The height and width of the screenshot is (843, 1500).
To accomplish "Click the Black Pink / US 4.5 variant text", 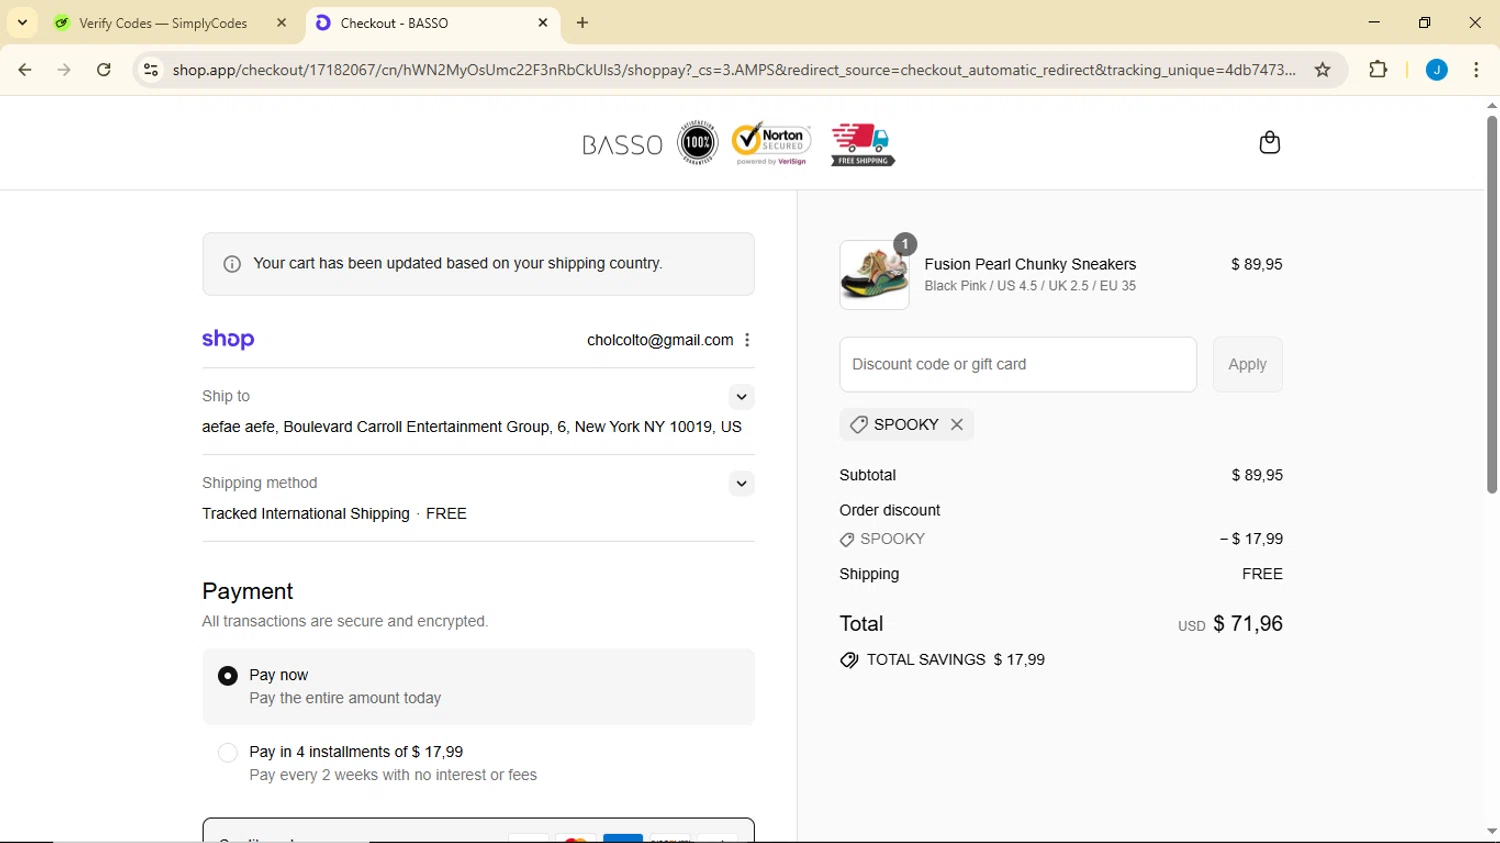I will [x=1030, y=286].
